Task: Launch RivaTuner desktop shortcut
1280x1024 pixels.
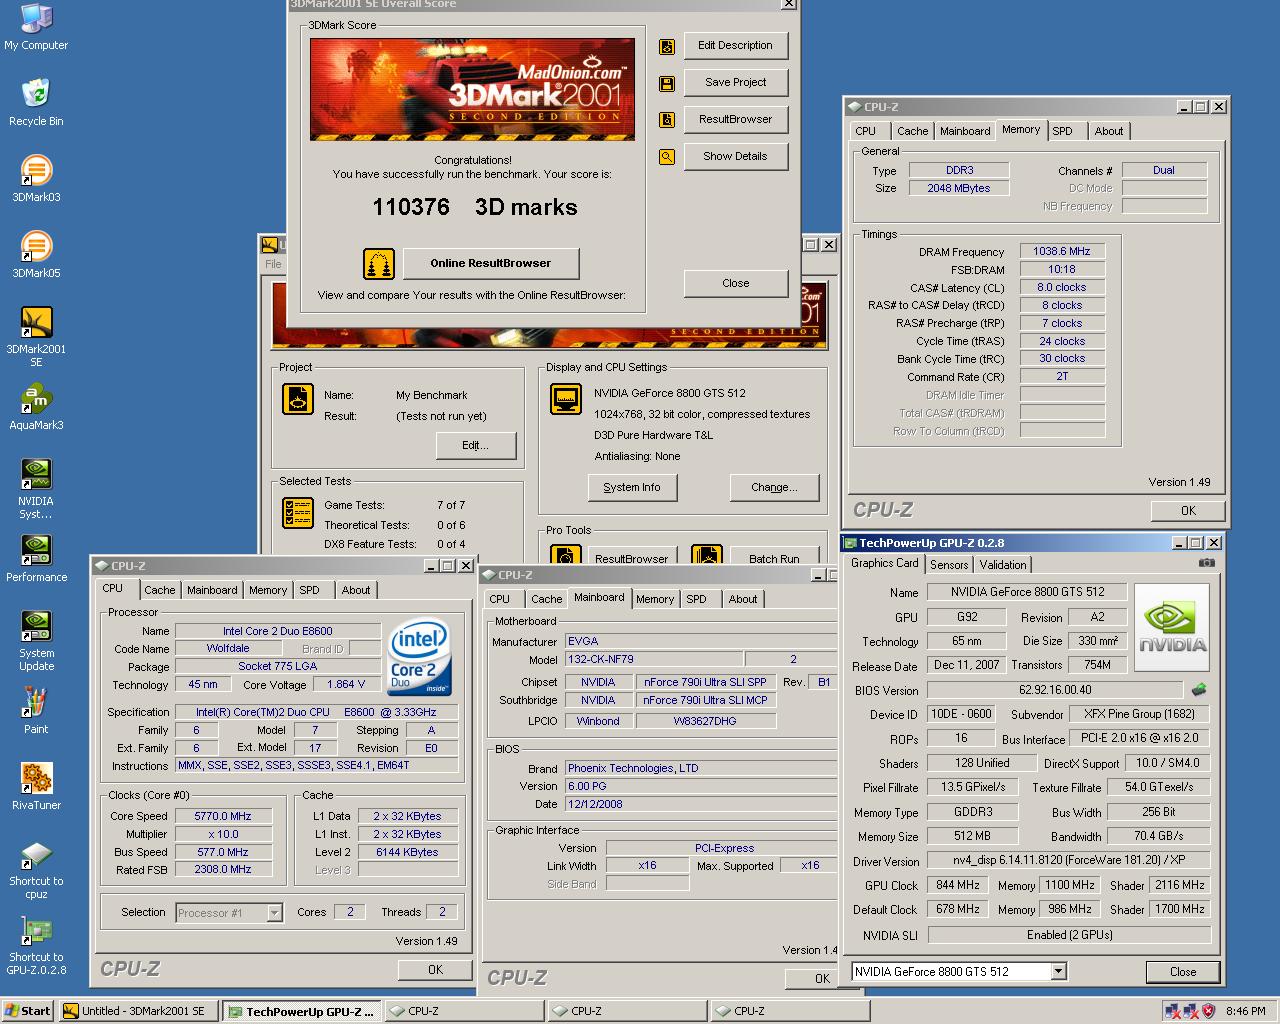Action: pos(36,787)
